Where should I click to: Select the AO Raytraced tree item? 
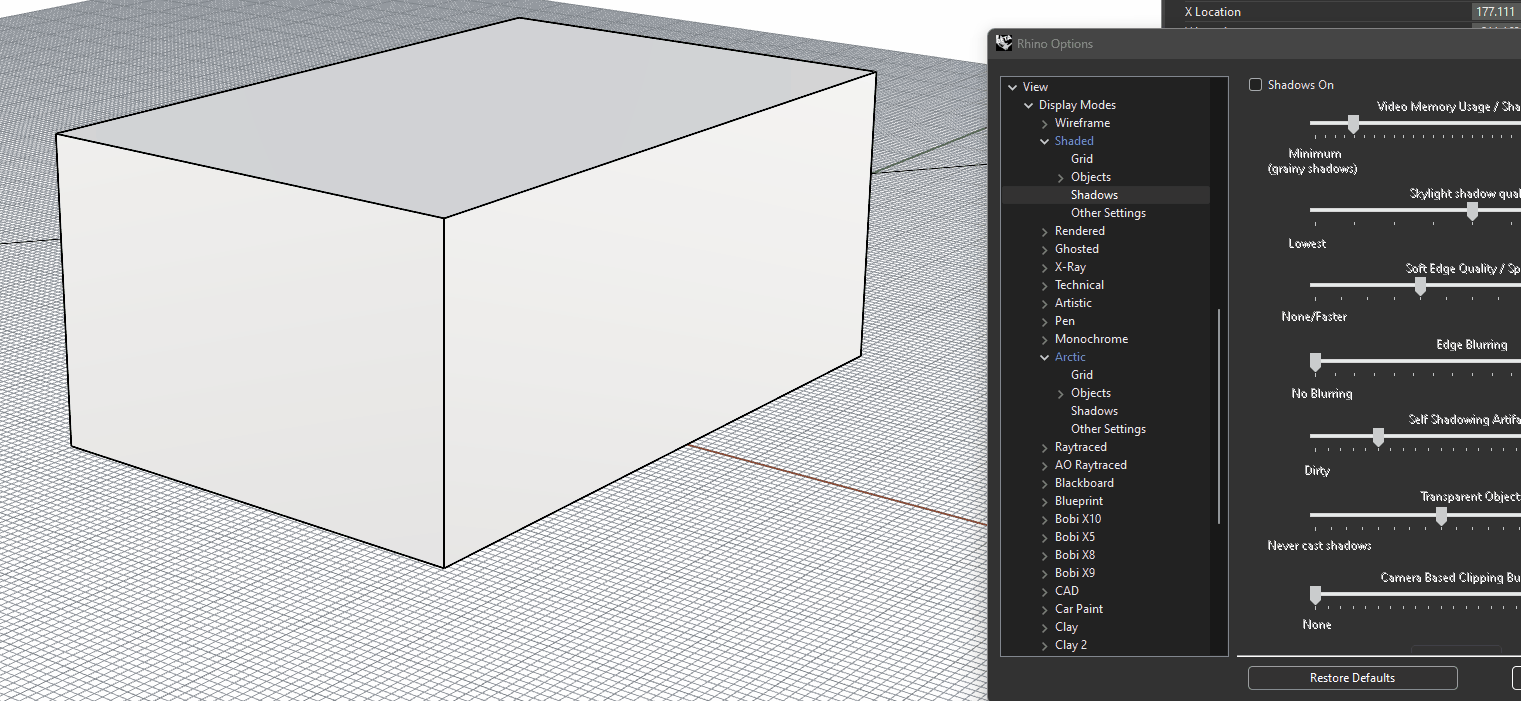pyautogui.click(x=1091, y=465)
